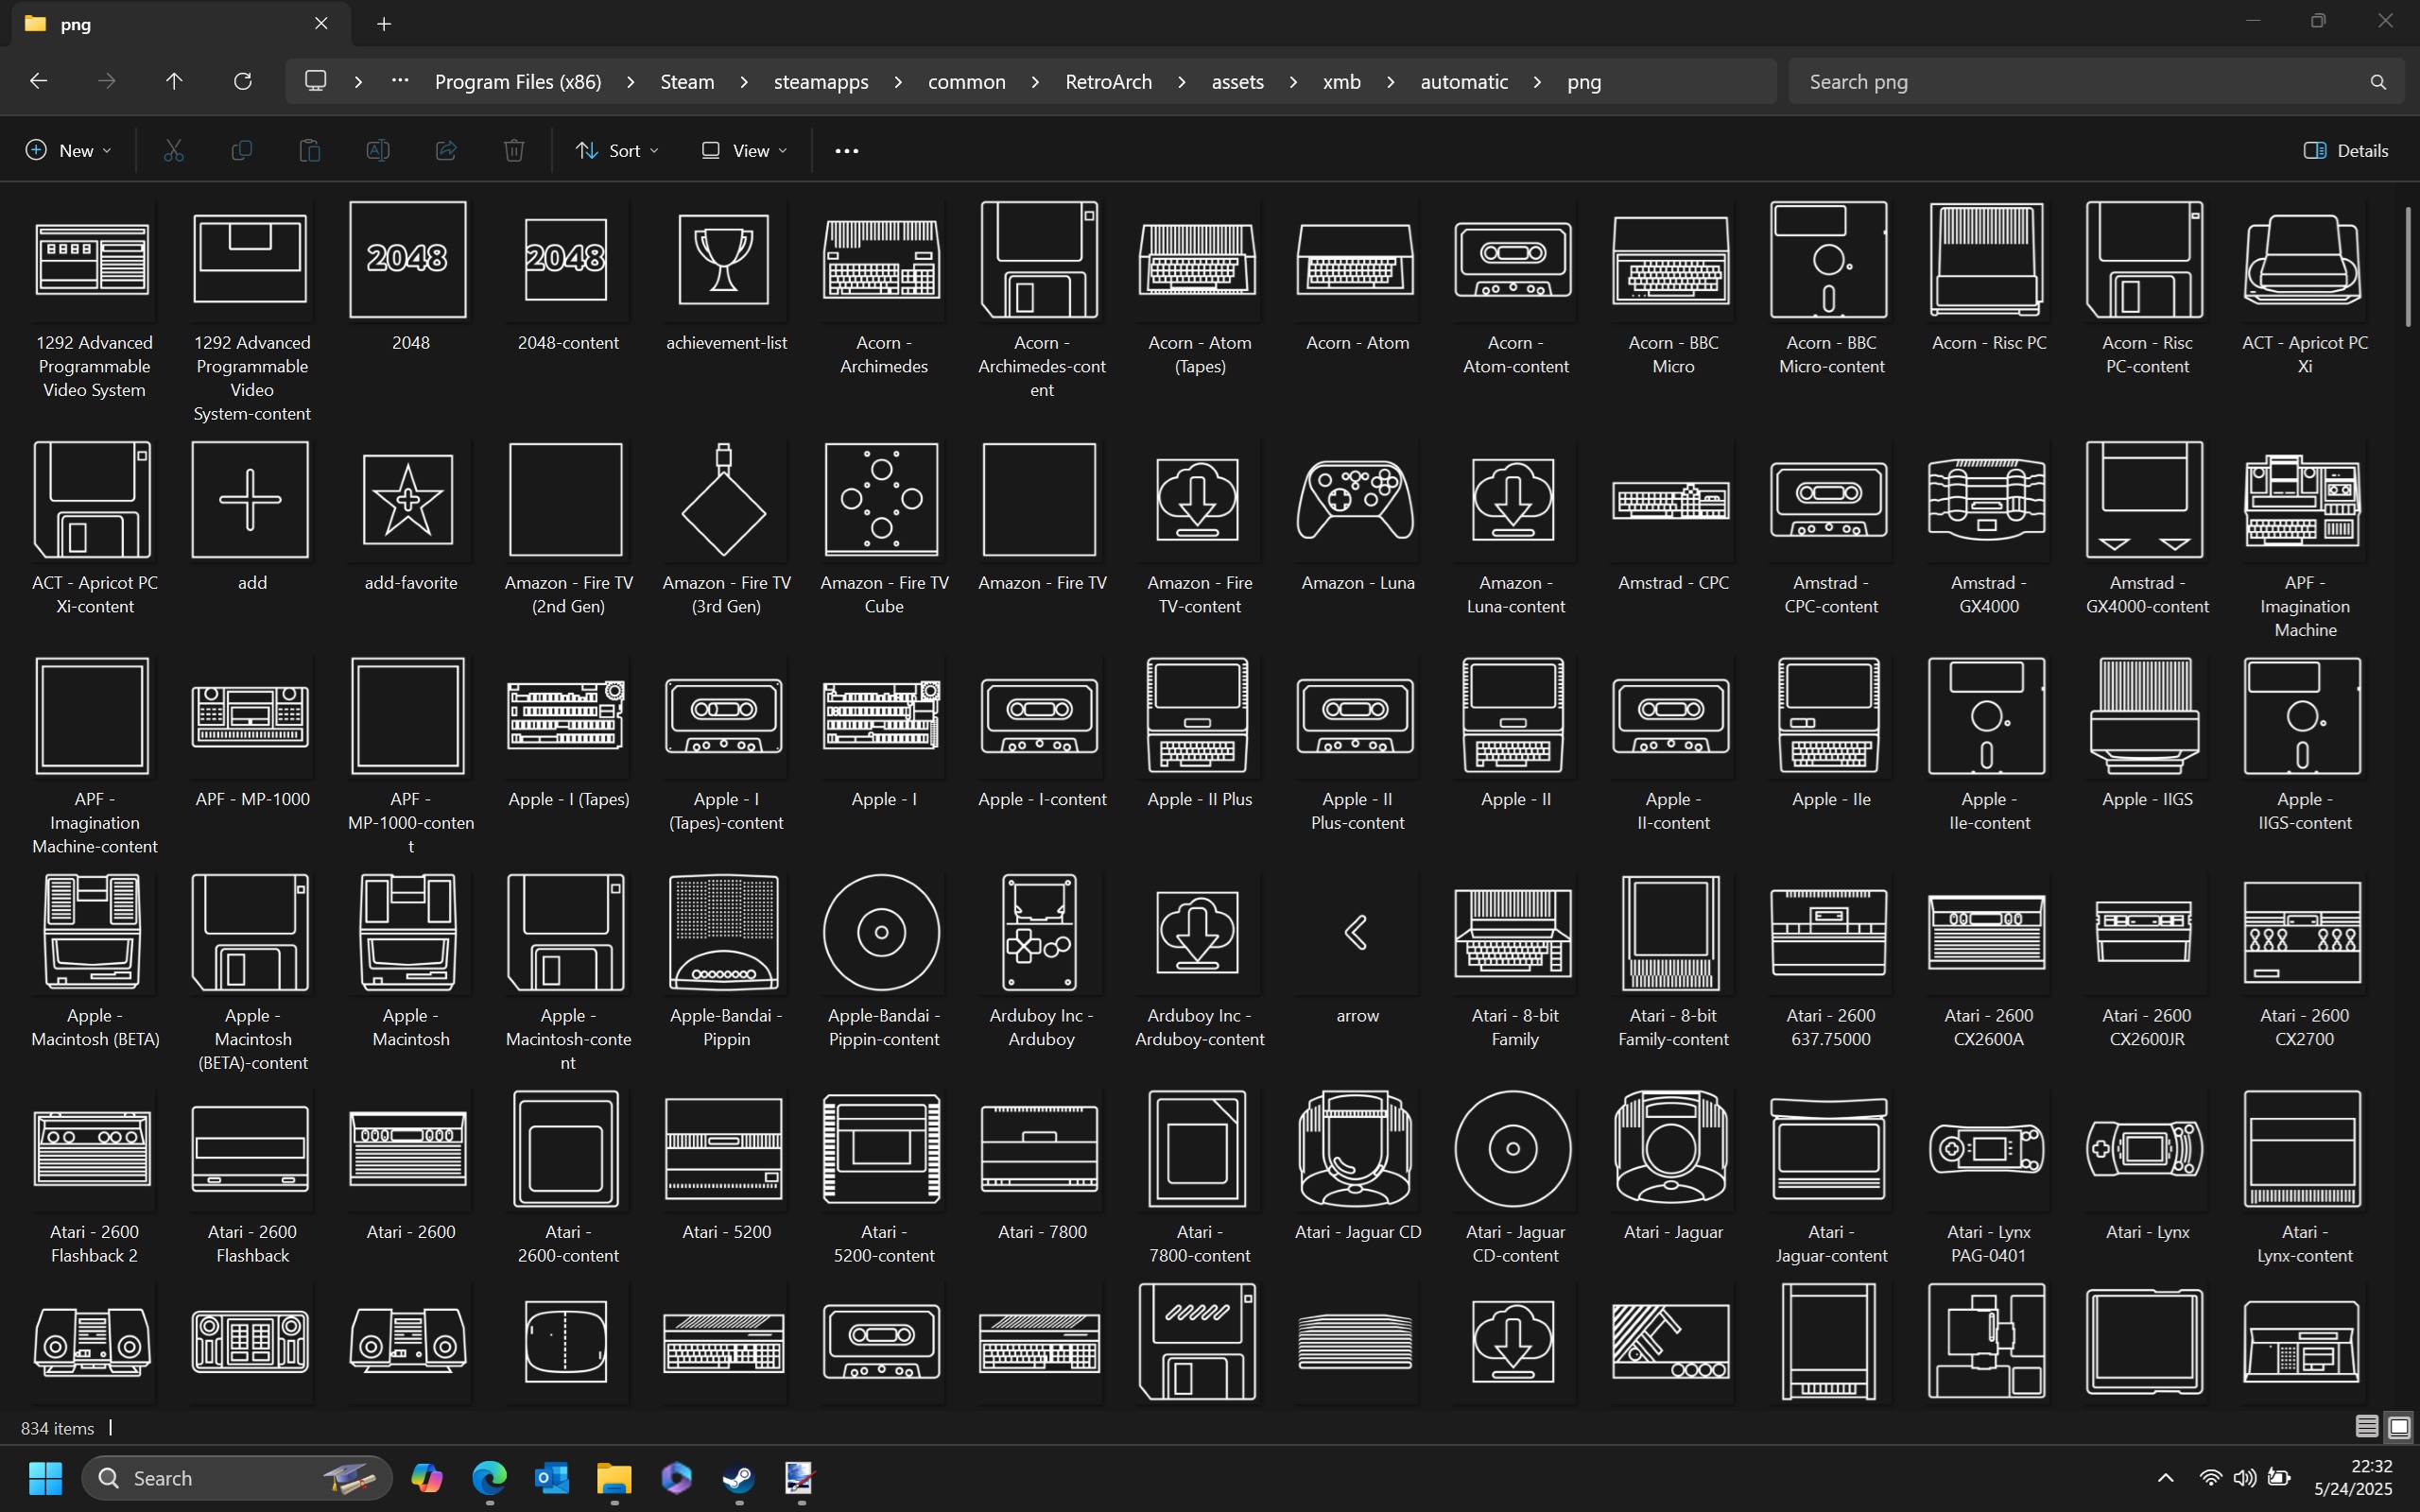
Task: Click the assets breadcrumb segment
Action: [1237, 81]
